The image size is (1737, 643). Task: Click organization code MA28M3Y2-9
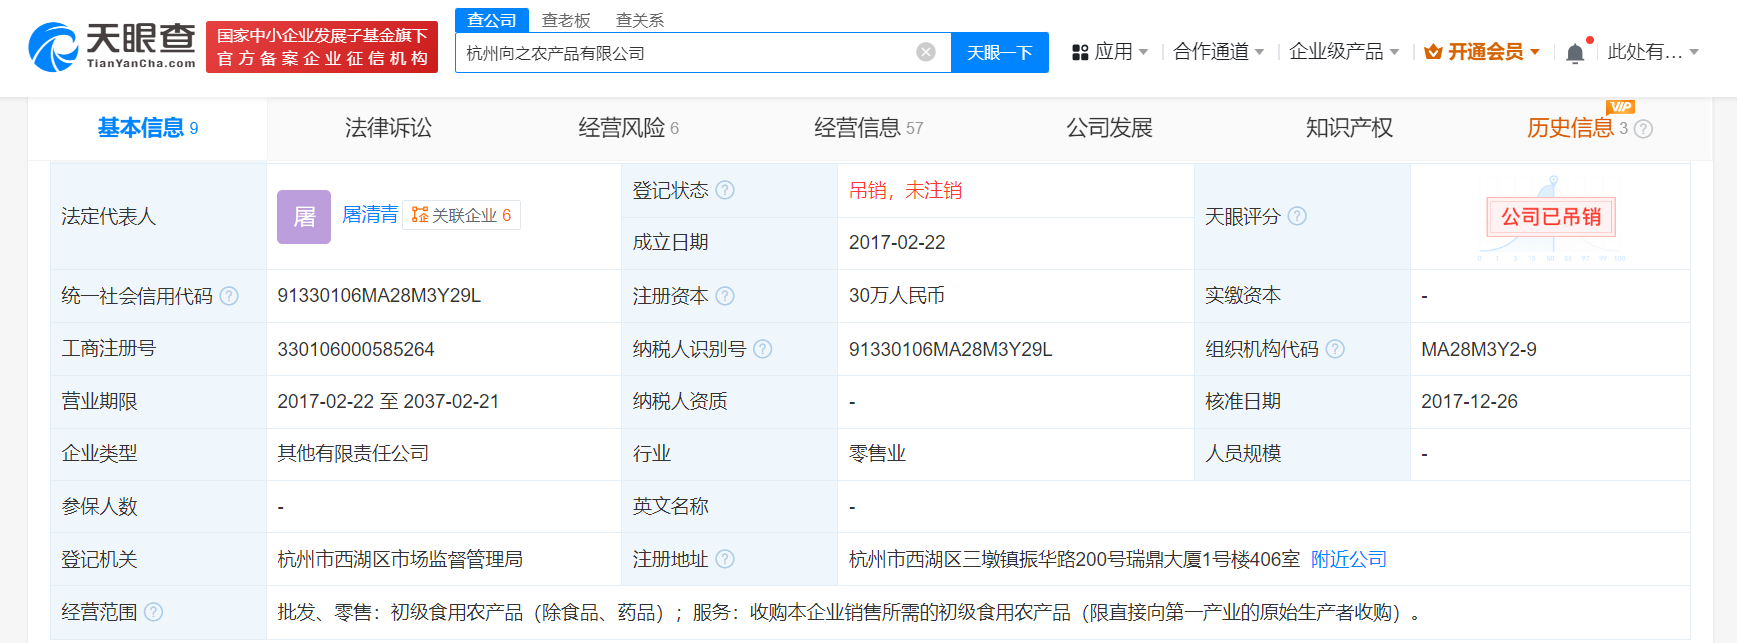(x=1479, y=349)
